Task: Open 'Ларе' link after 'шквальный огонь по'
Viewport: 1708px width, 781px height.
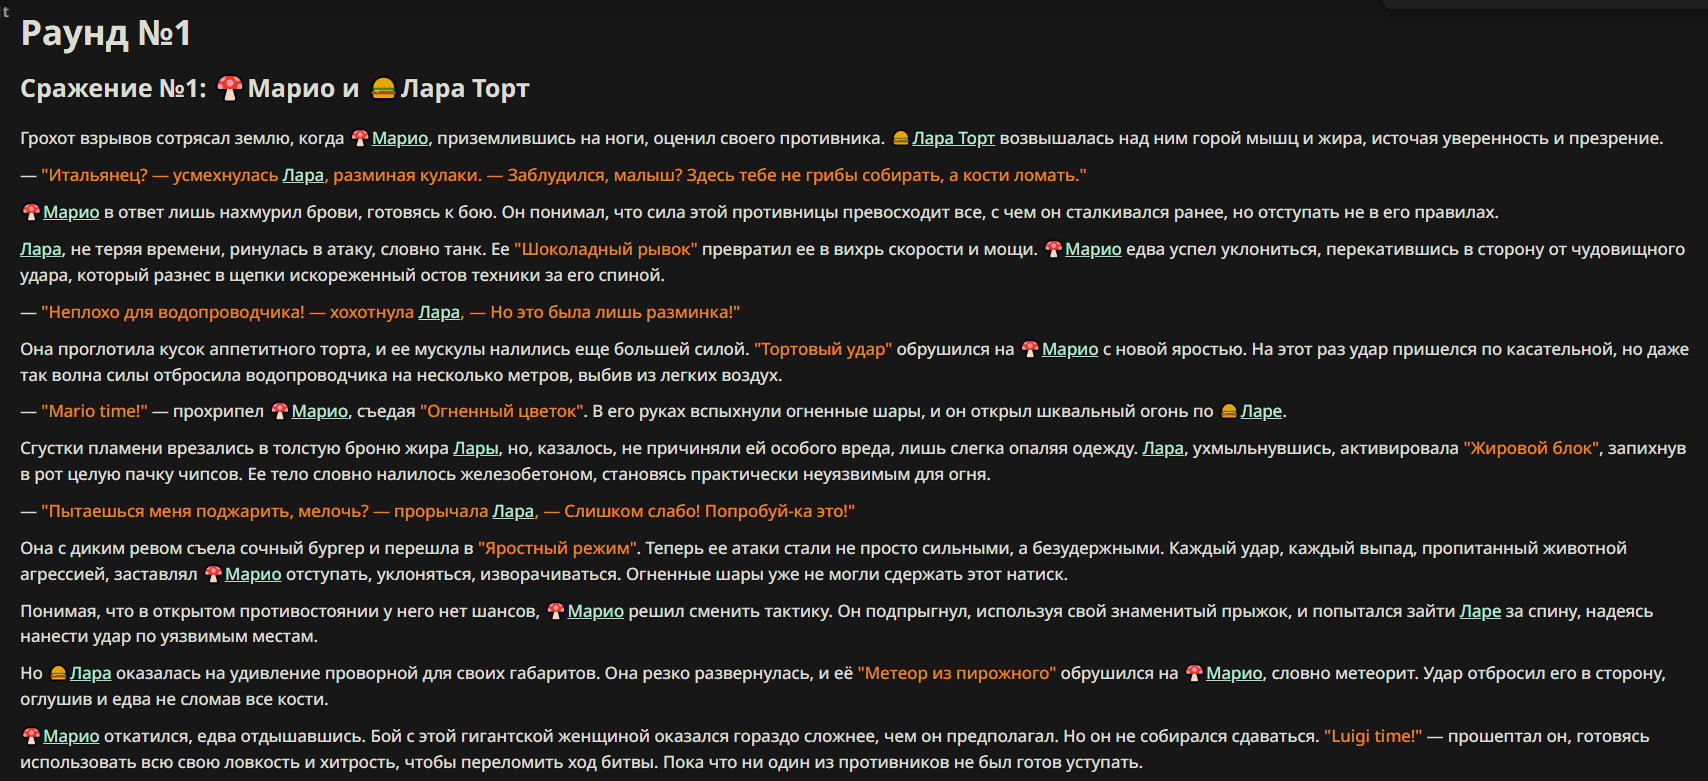Action: point(1261,411)
